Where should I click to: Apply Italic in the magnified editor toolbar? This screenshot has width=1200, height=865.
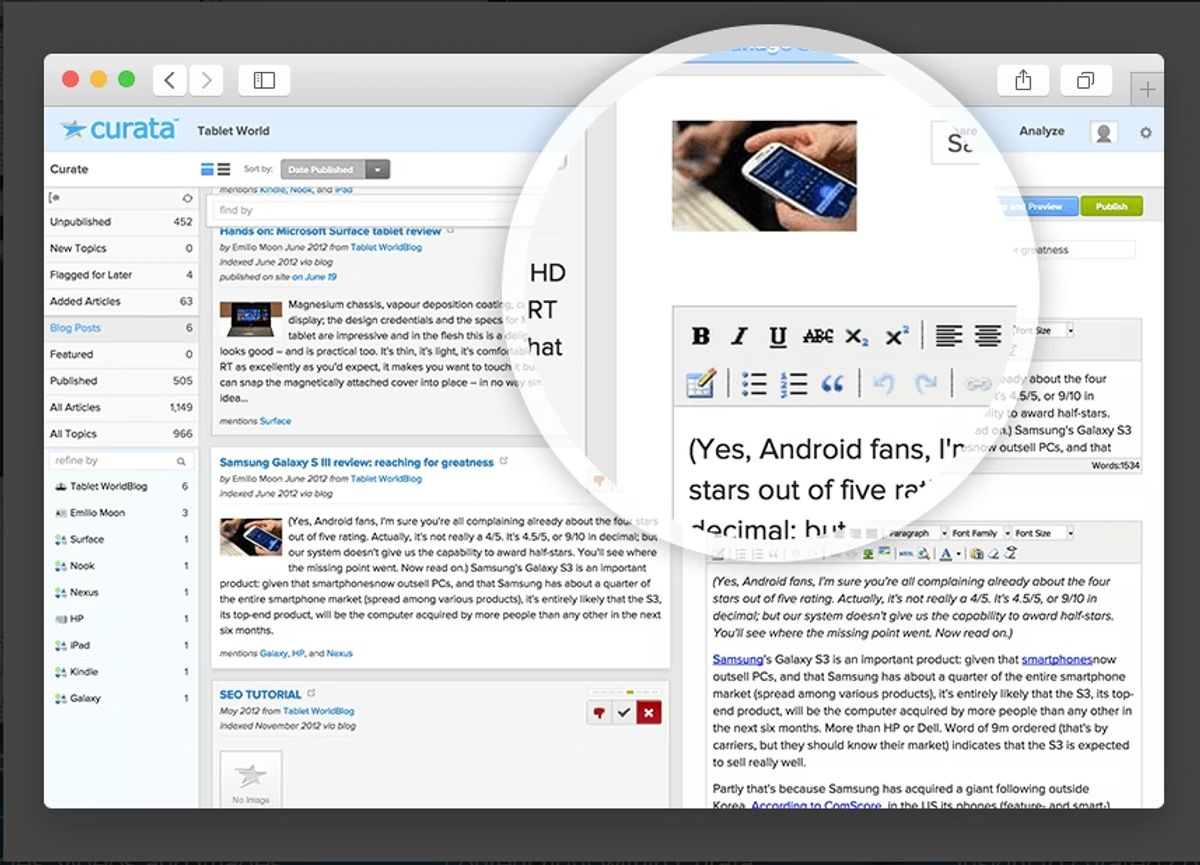(x=740, y=336)
